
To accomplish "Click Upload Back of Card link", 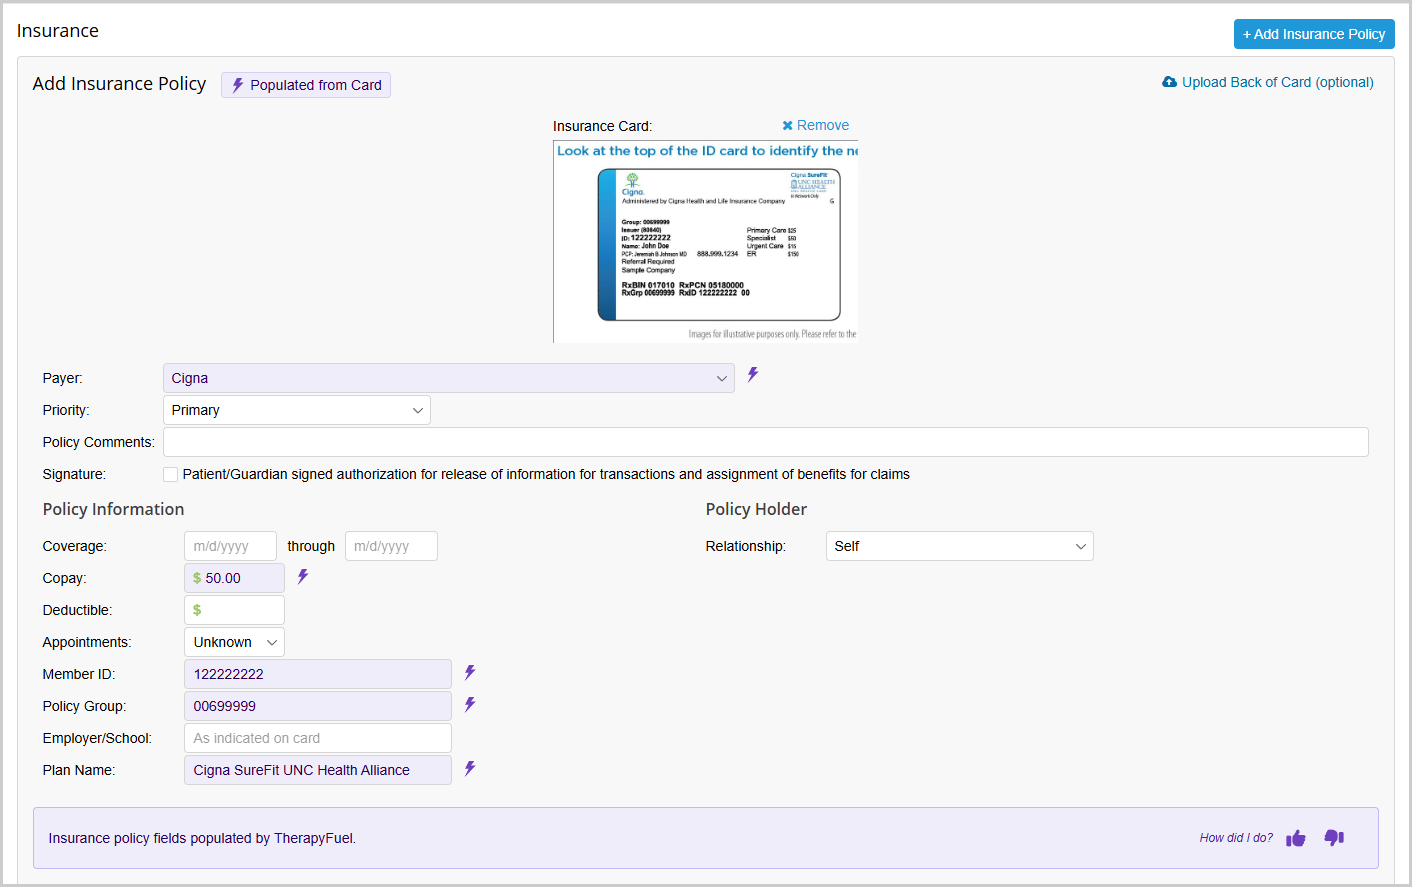I will coord(1268,82).
